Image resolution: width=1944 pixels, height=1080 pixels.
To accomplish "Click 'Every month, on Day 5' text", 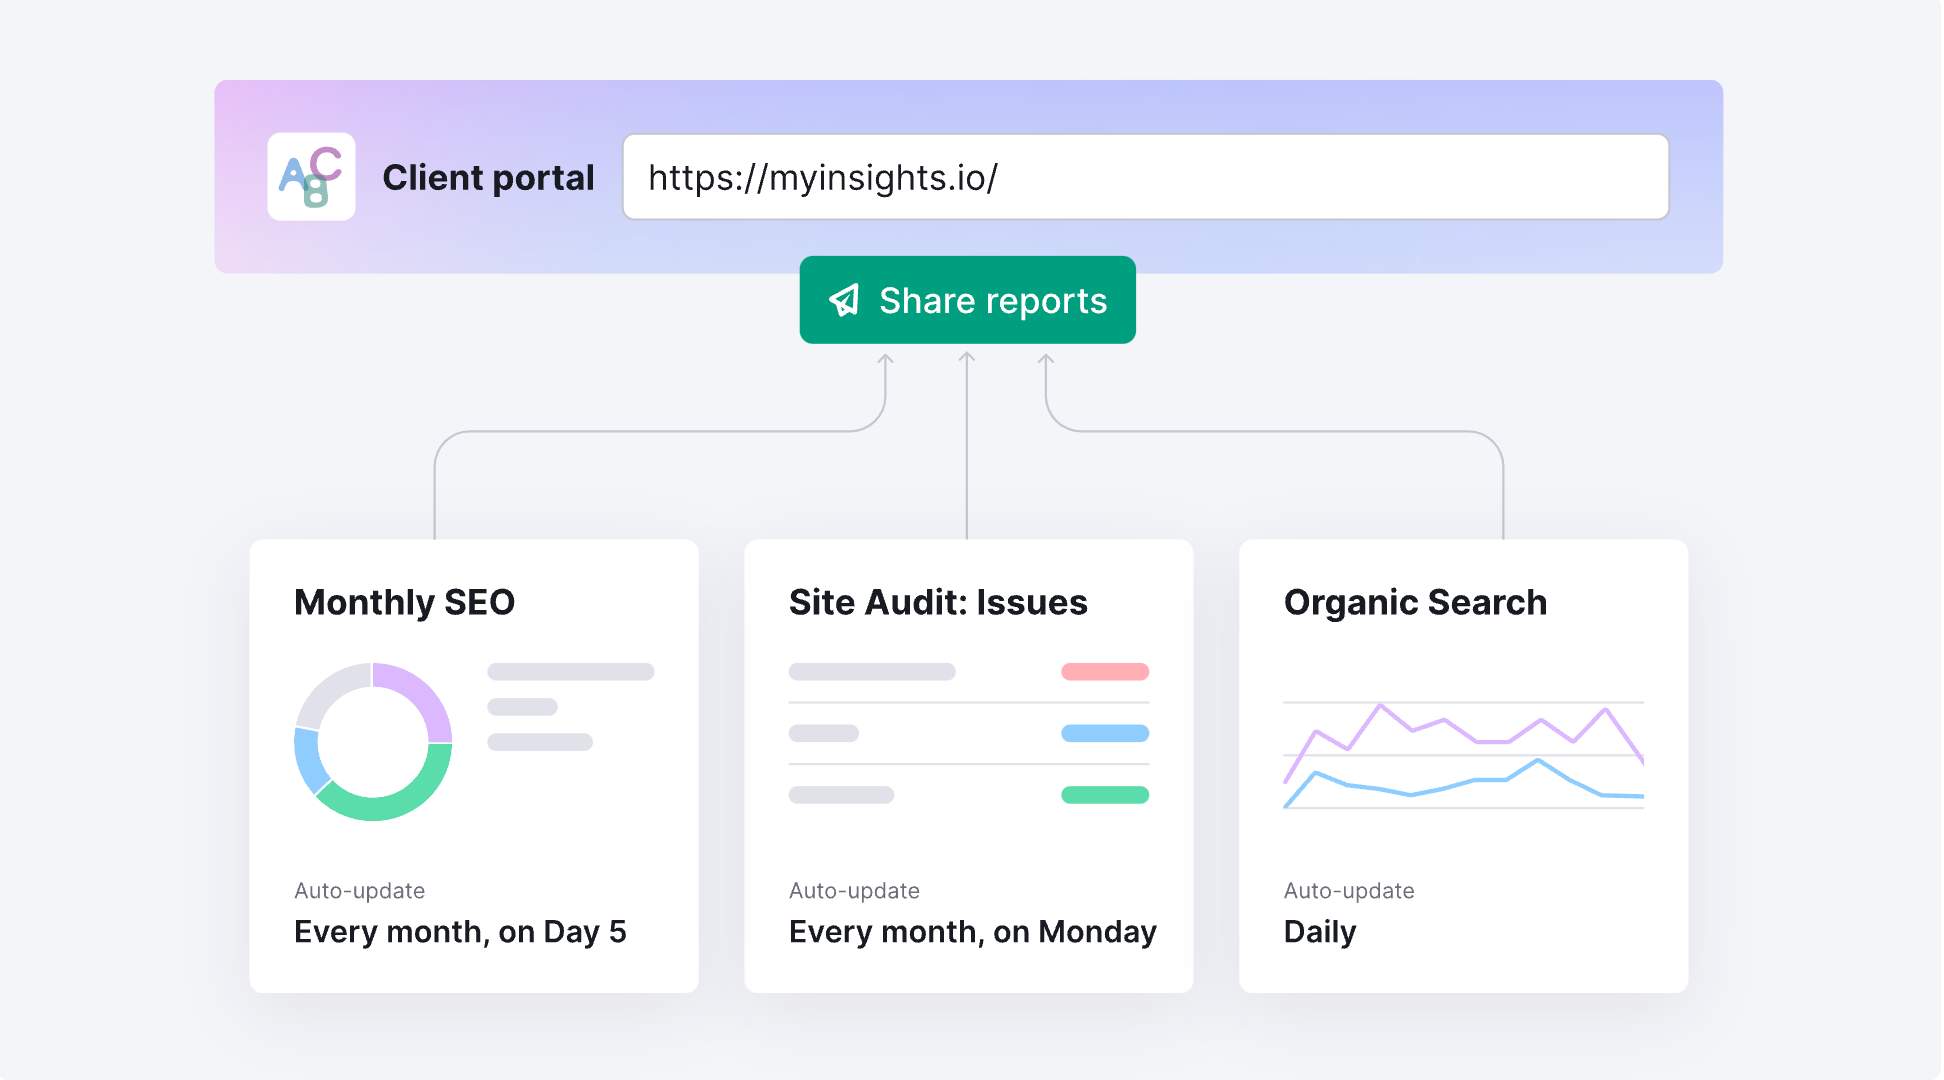I will [x=460, y=932].
